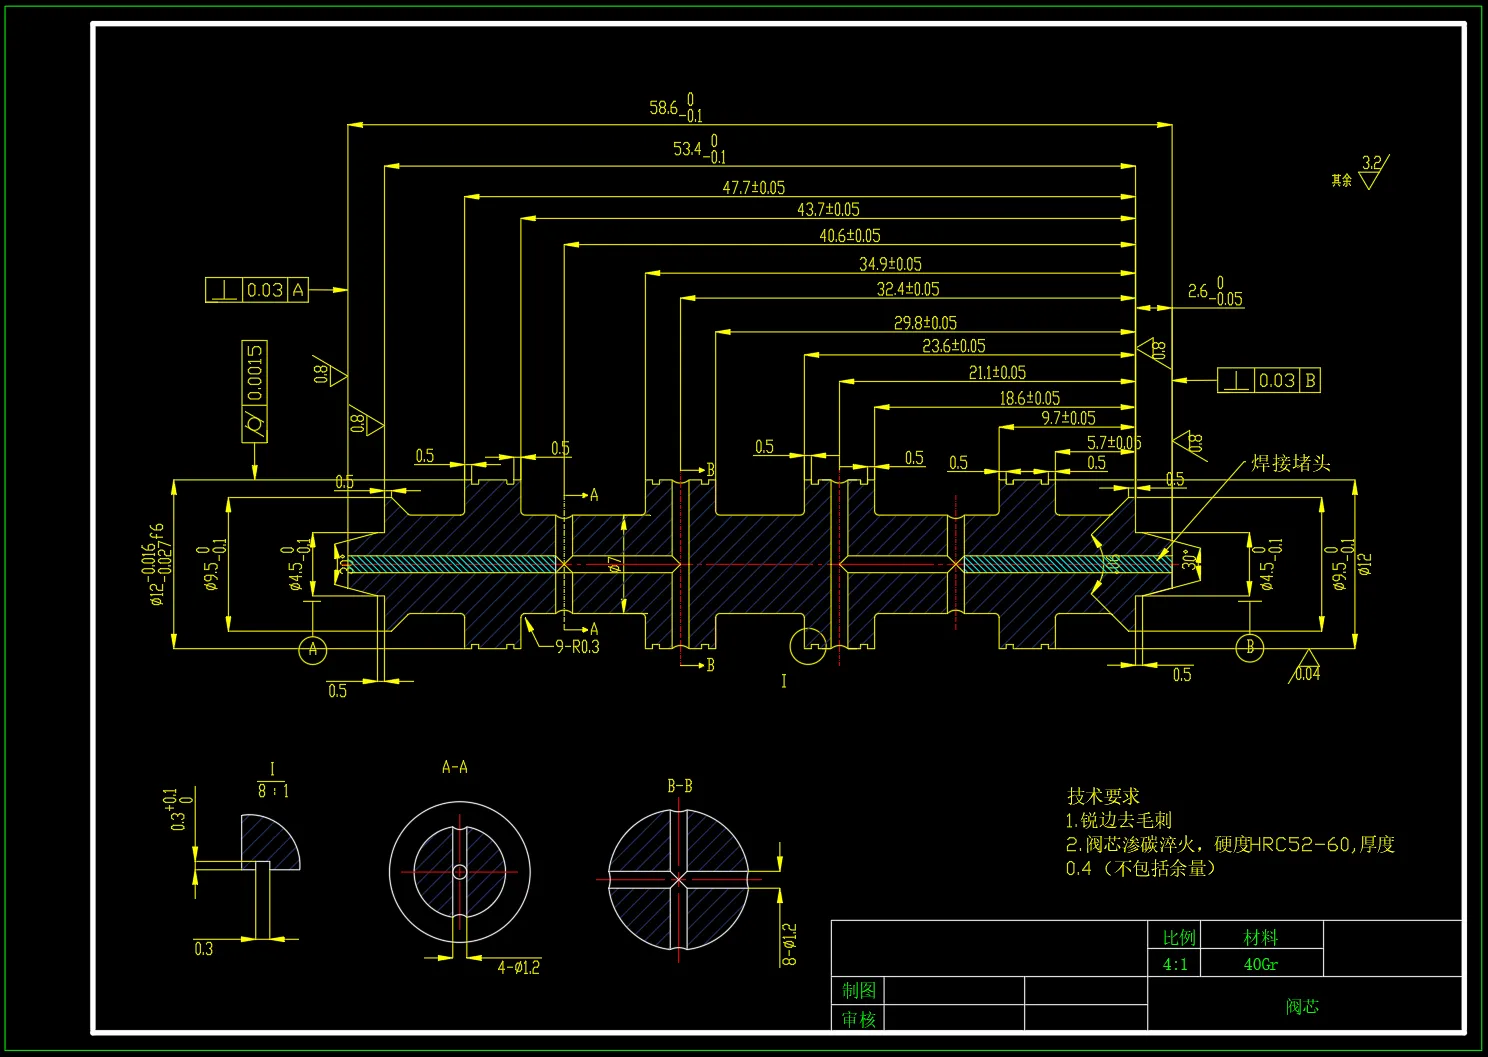This screenshot has width=1488, height=1057.
Task: Select the 制图 title block label
Action: click(859, 990)
